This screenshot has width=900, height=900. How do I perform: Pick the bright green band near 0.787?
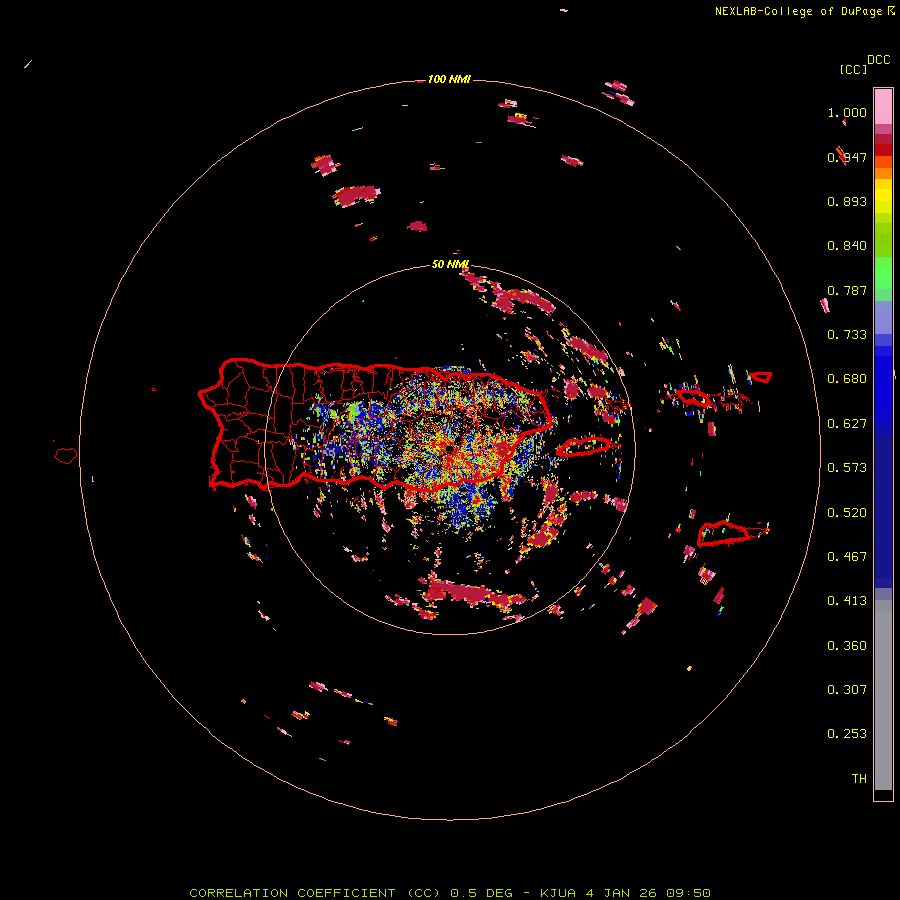point(883,273)
